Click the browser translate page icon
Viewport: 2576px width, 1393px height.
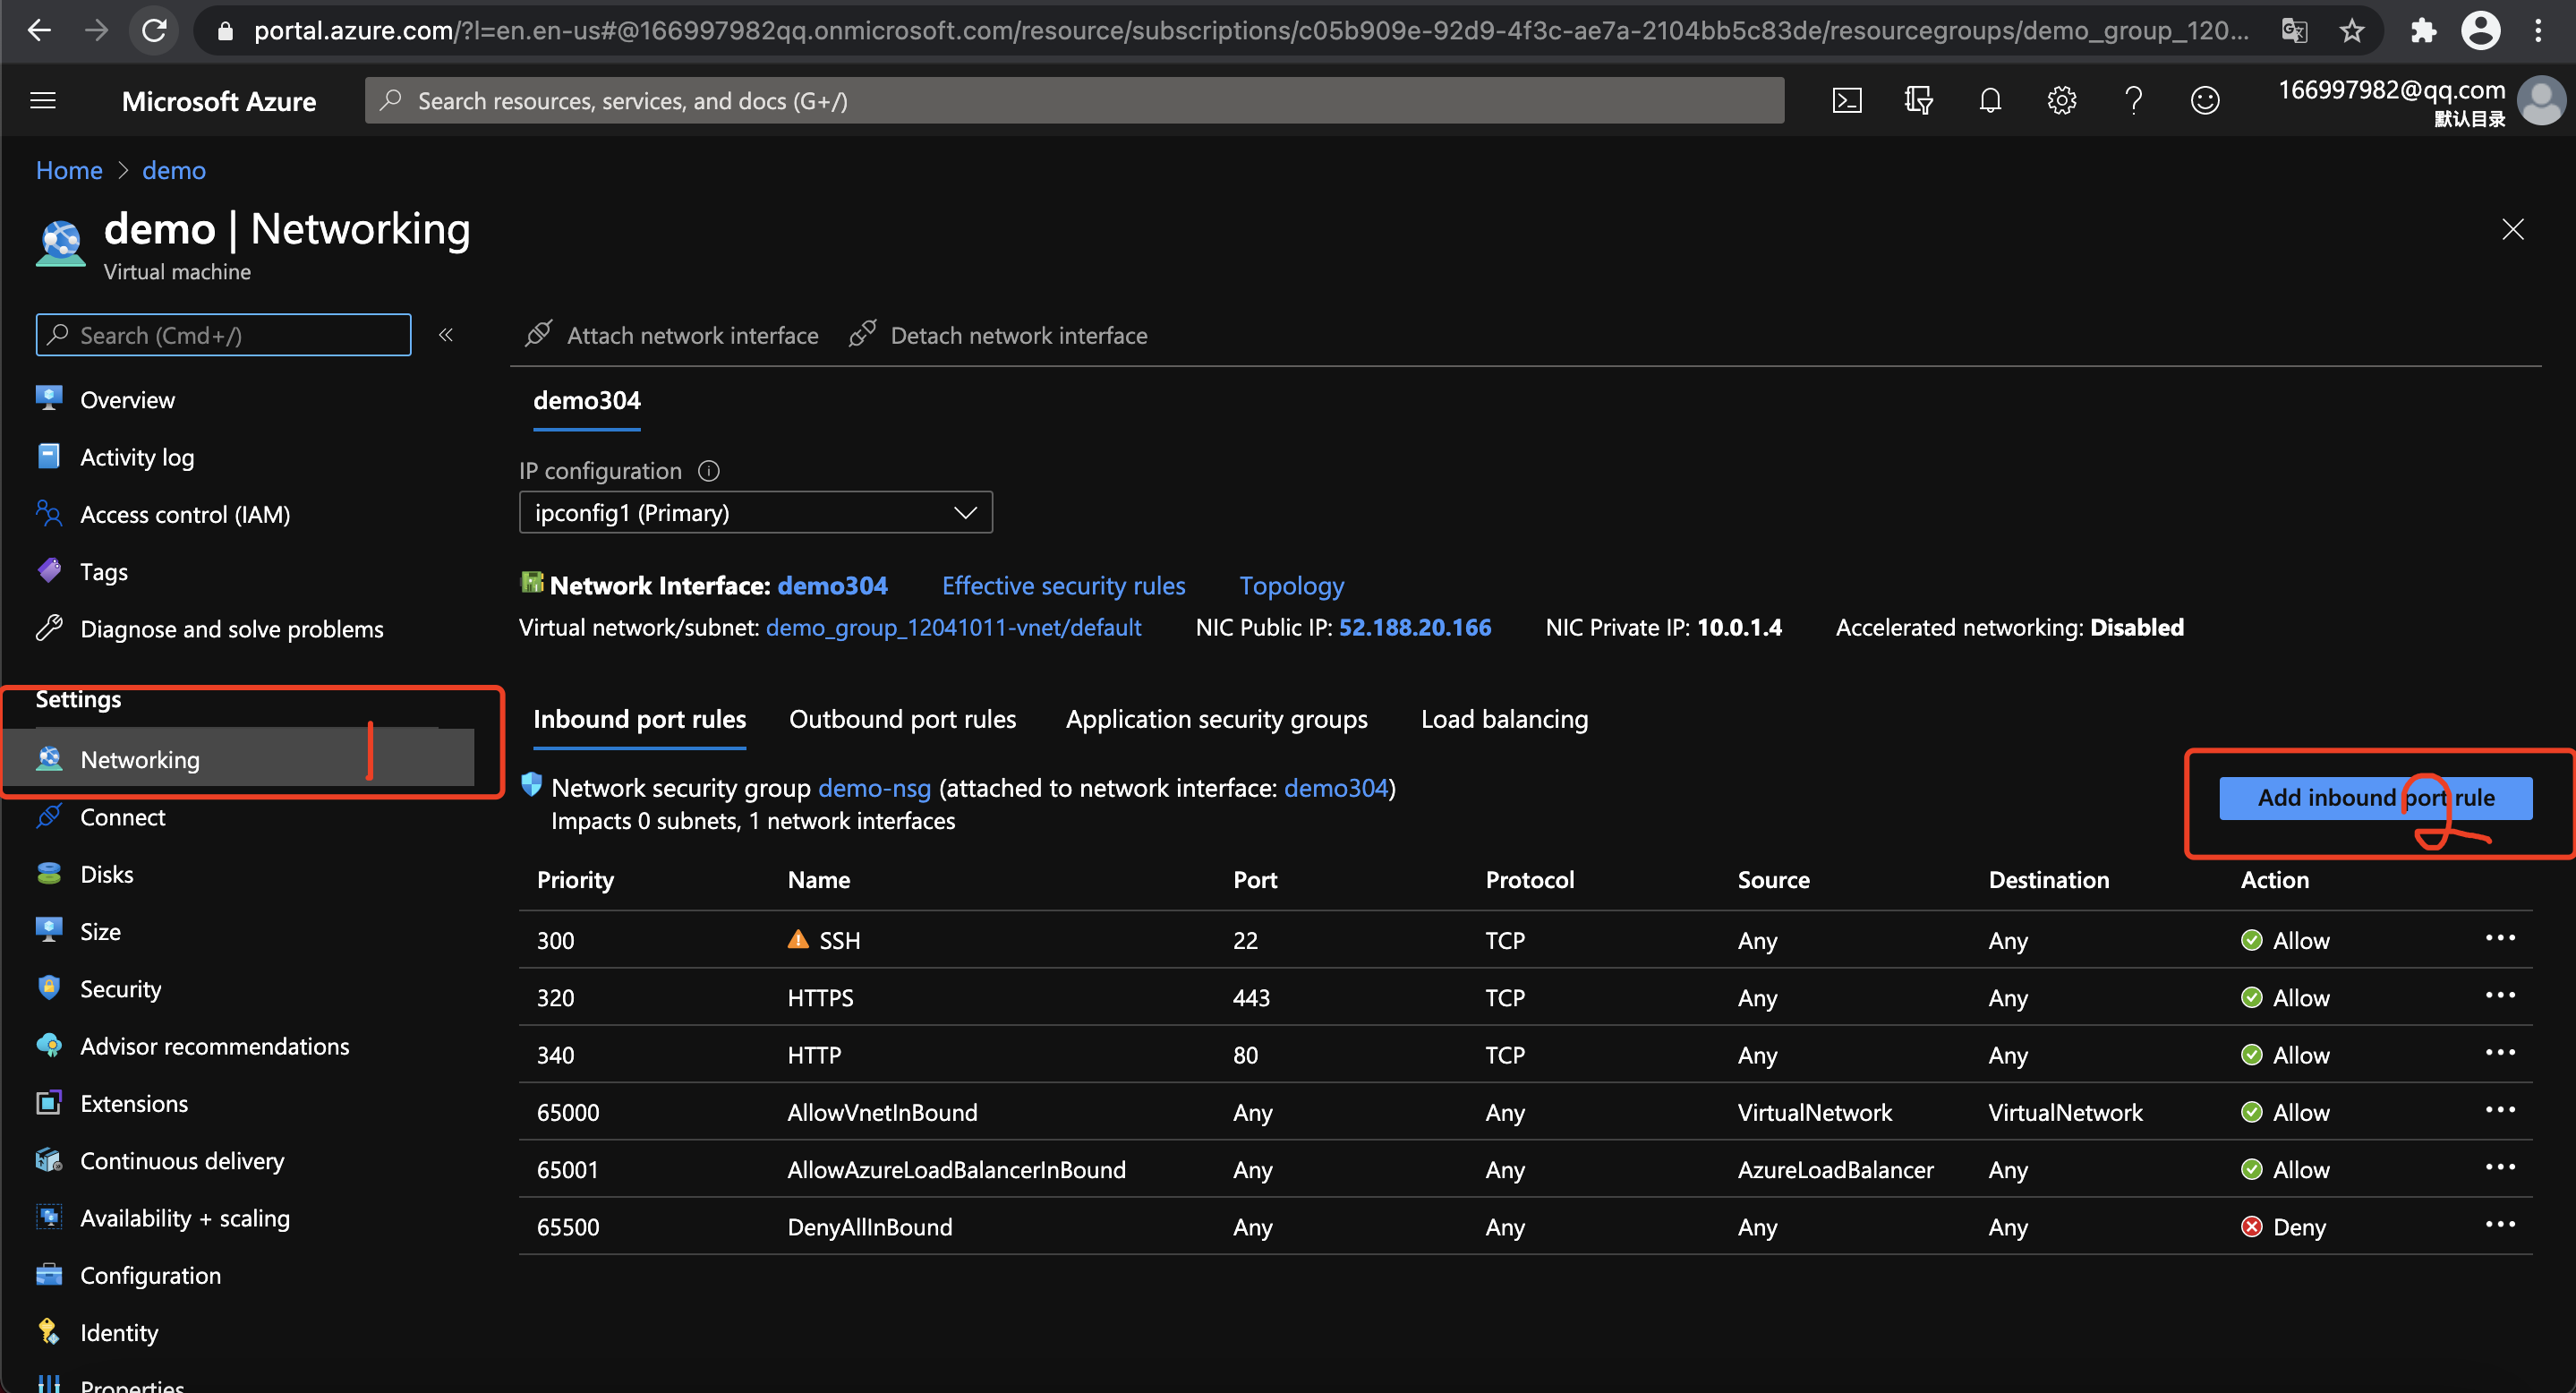point(2294,31)
